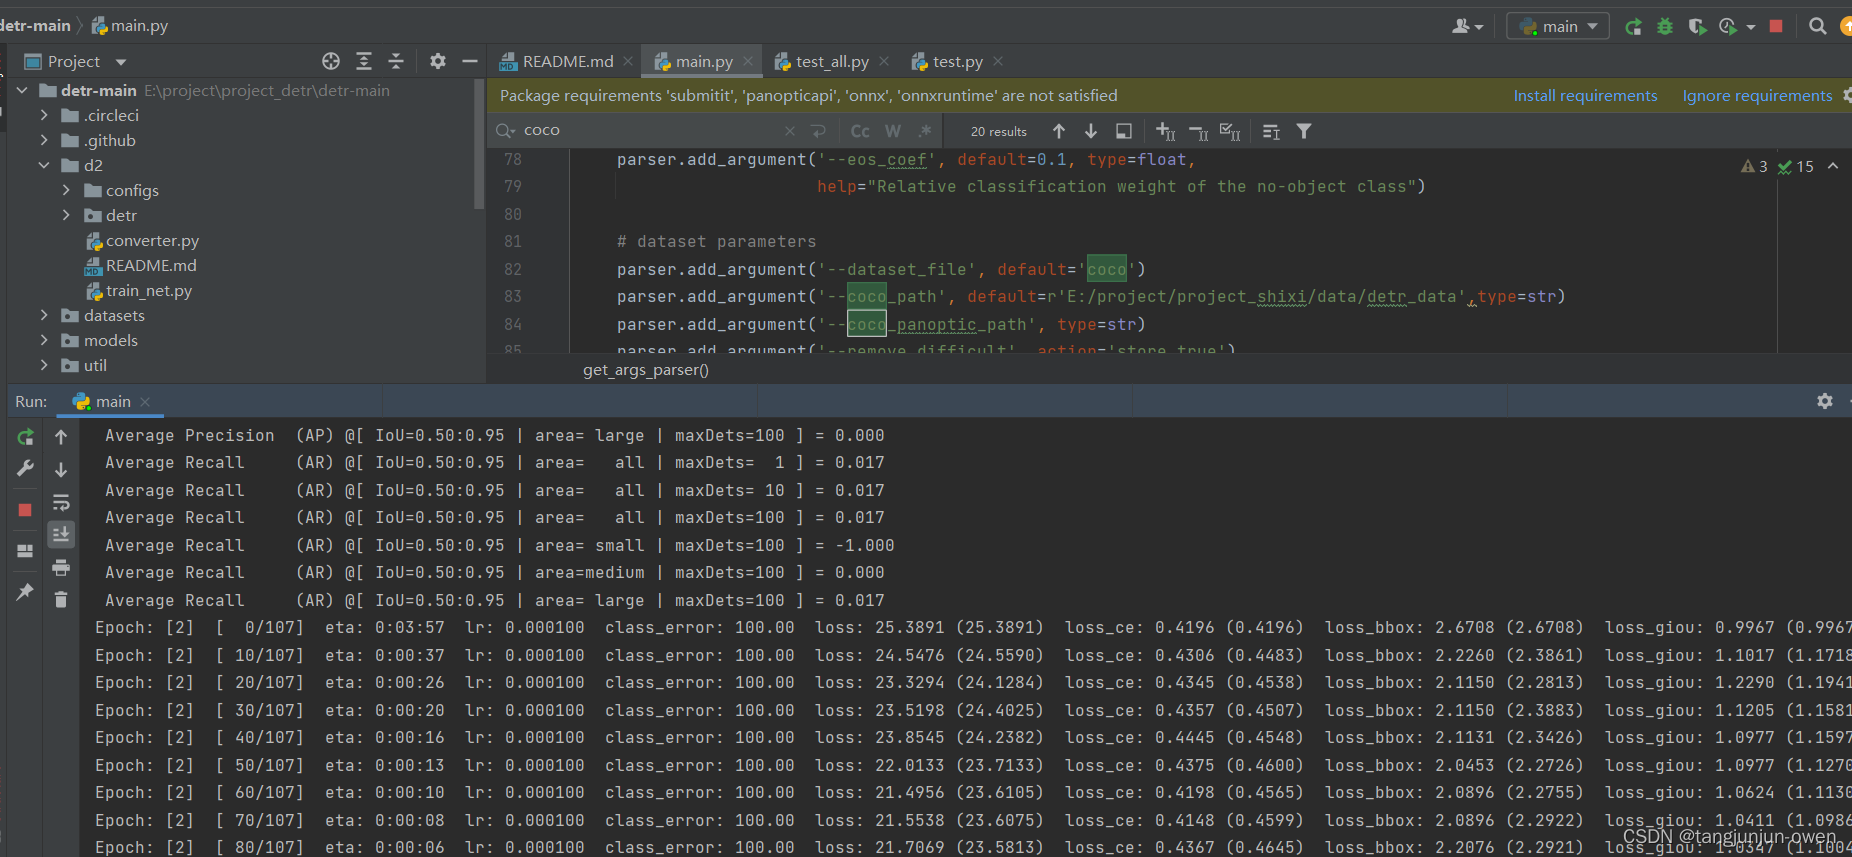
Task: Expand the .circleci folder
Action: point(44,116)
